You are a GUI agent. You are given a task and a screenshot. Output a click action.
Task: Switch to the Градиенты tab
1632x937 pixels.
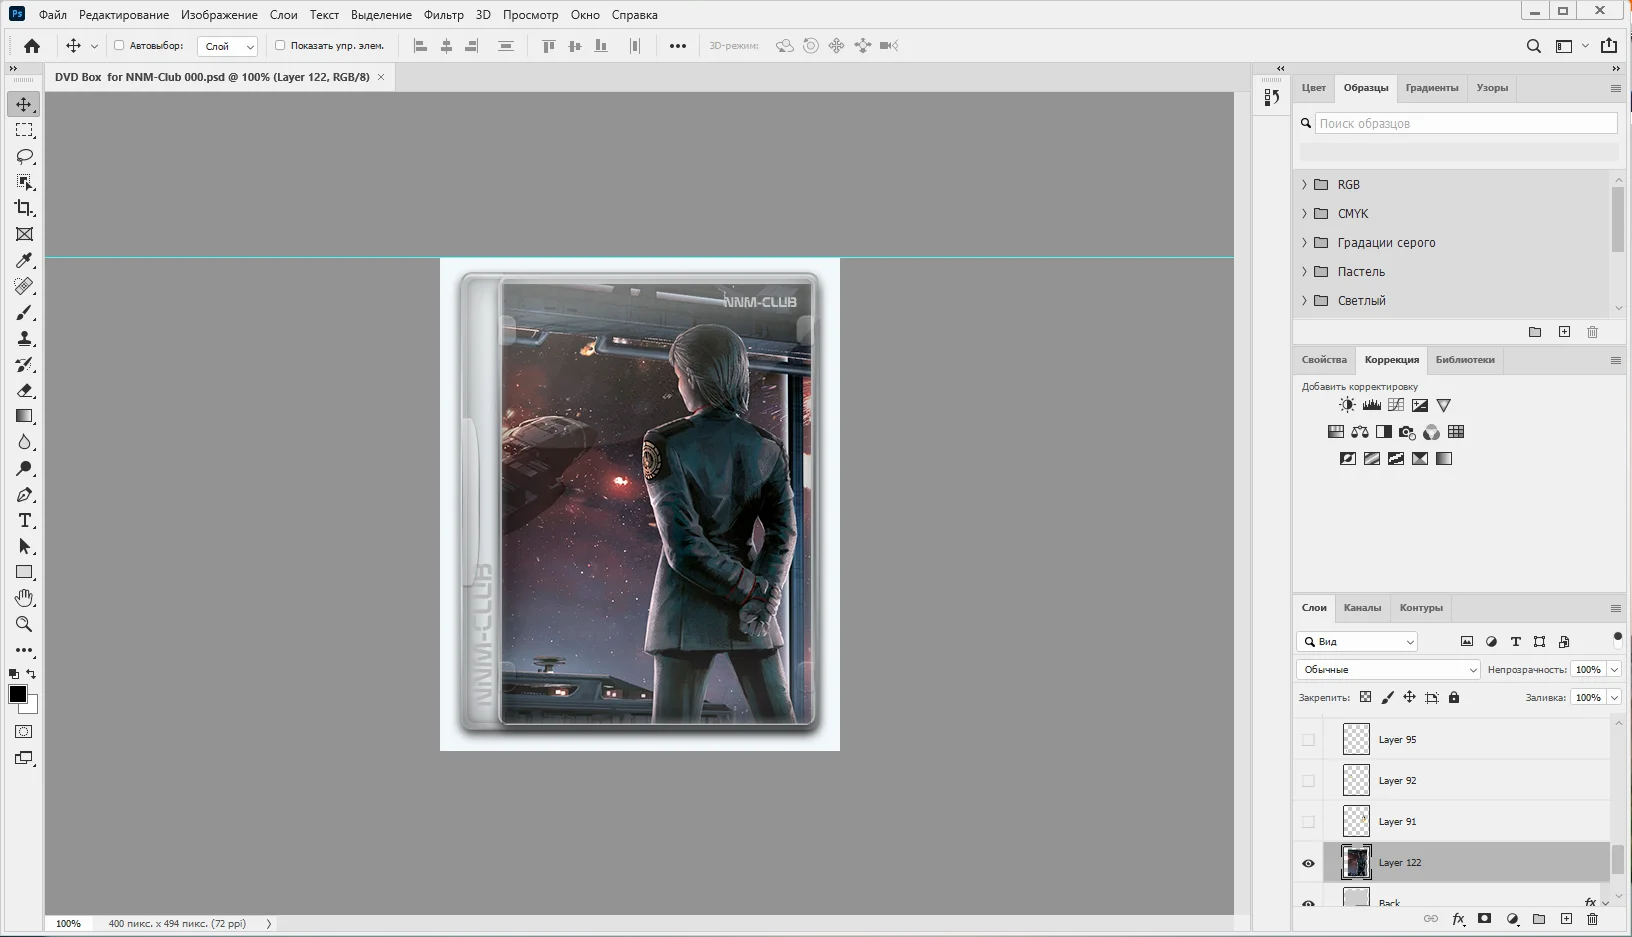[1431, 88]
